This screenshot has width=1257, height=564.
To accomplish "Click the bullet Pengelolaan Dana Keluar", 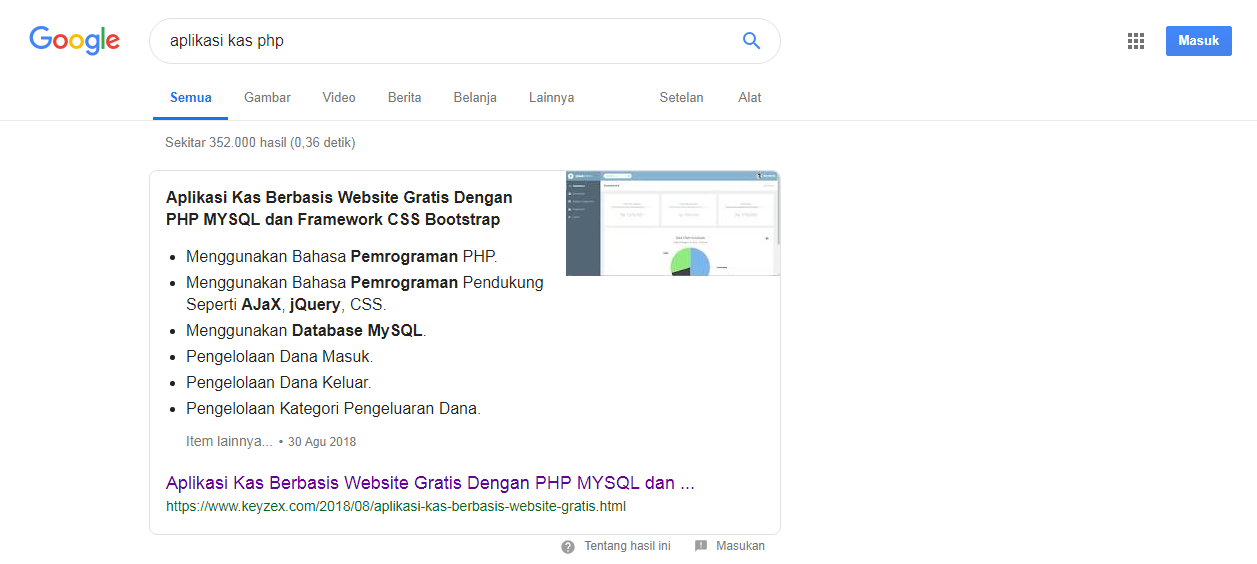I will tap(279, 382).
